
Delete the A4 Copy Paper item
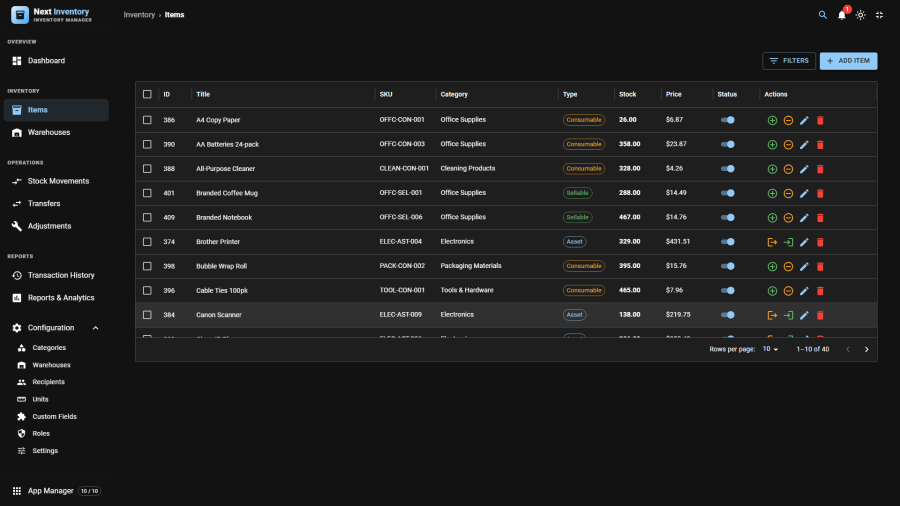(x=820, y=120)
